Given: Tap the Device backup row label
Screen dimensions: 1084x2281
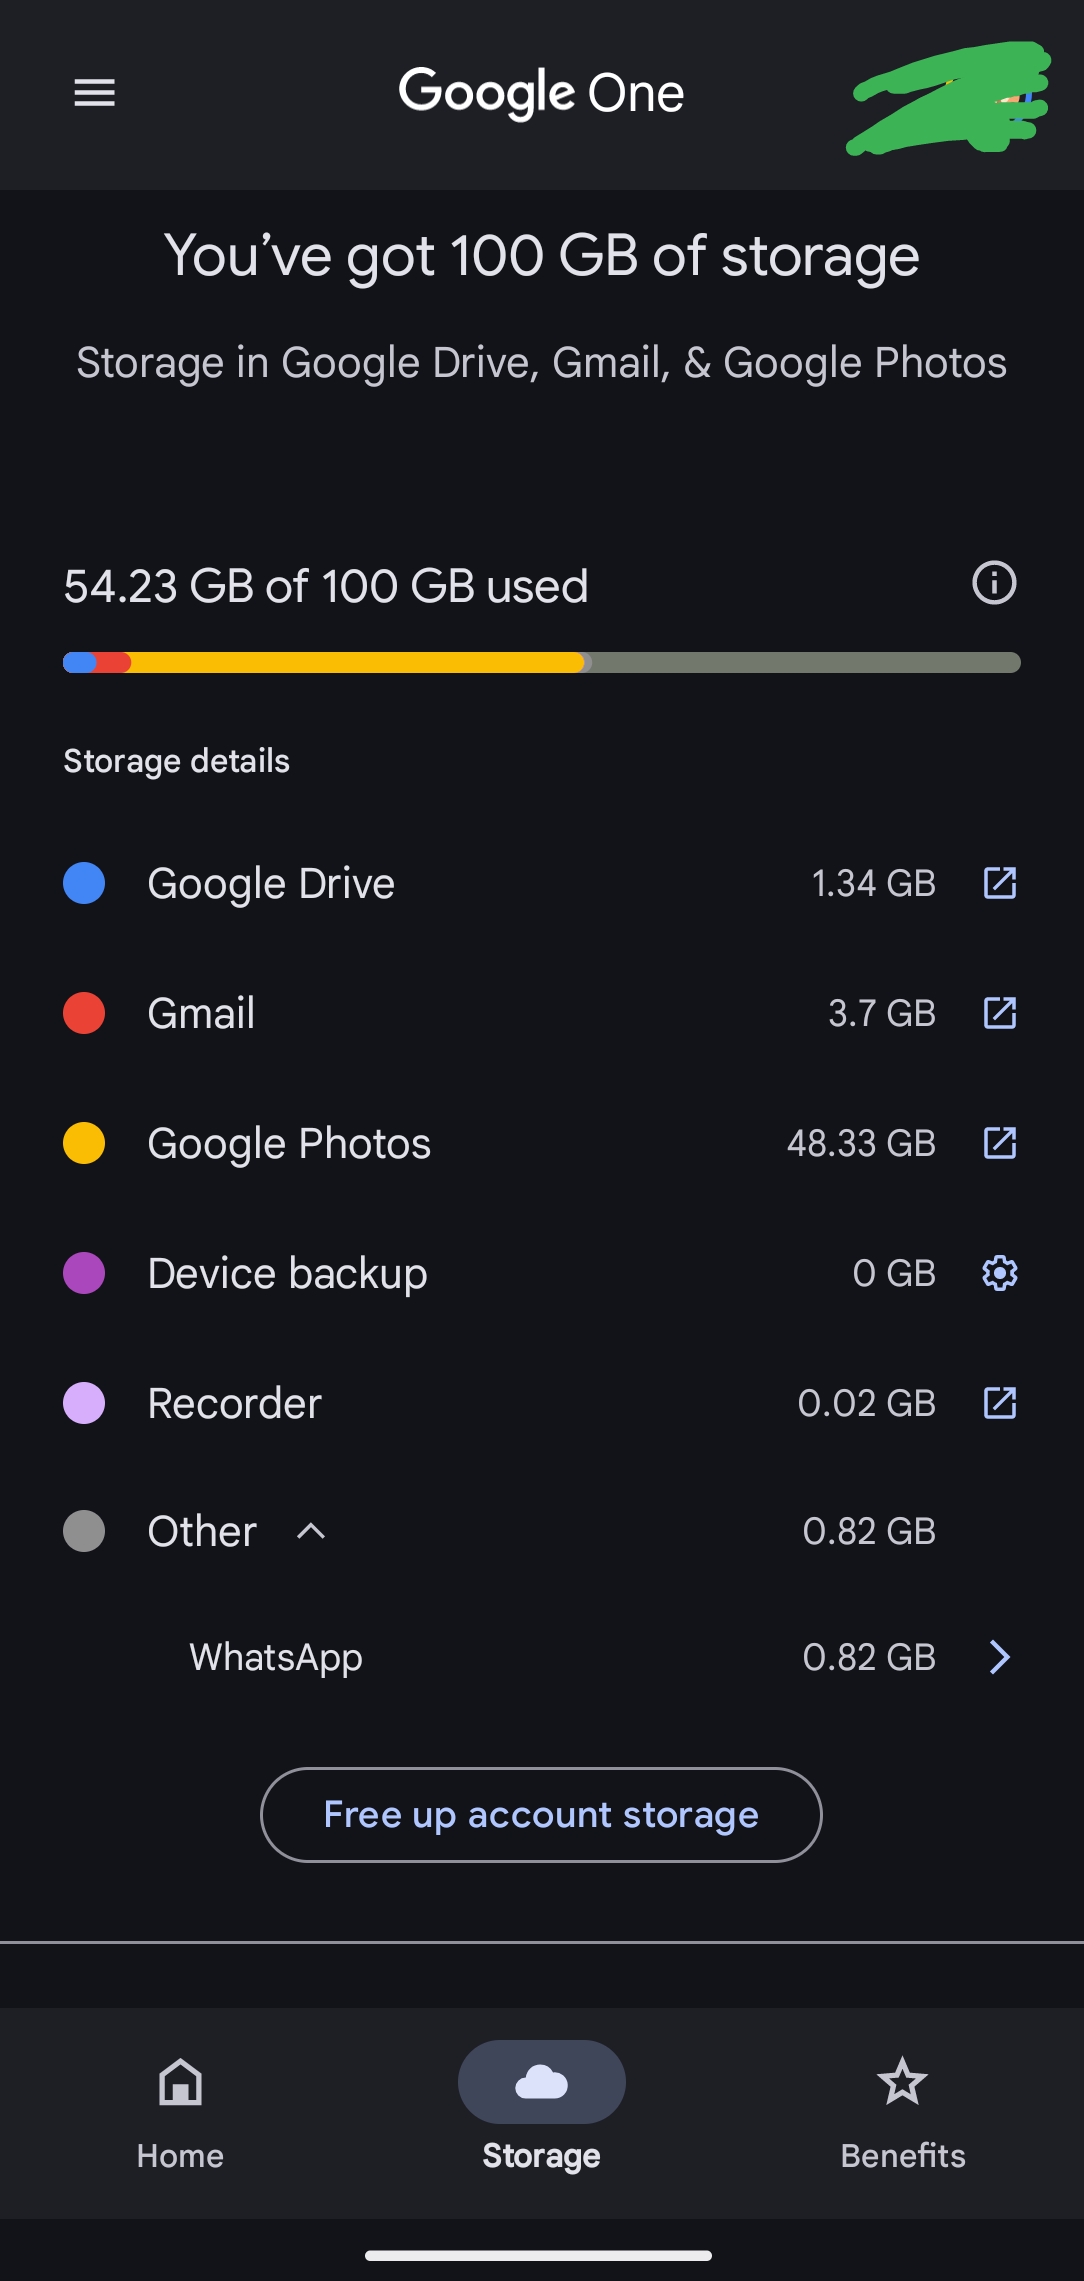Looking at the screenshot, I should (x=287, y=1273).
